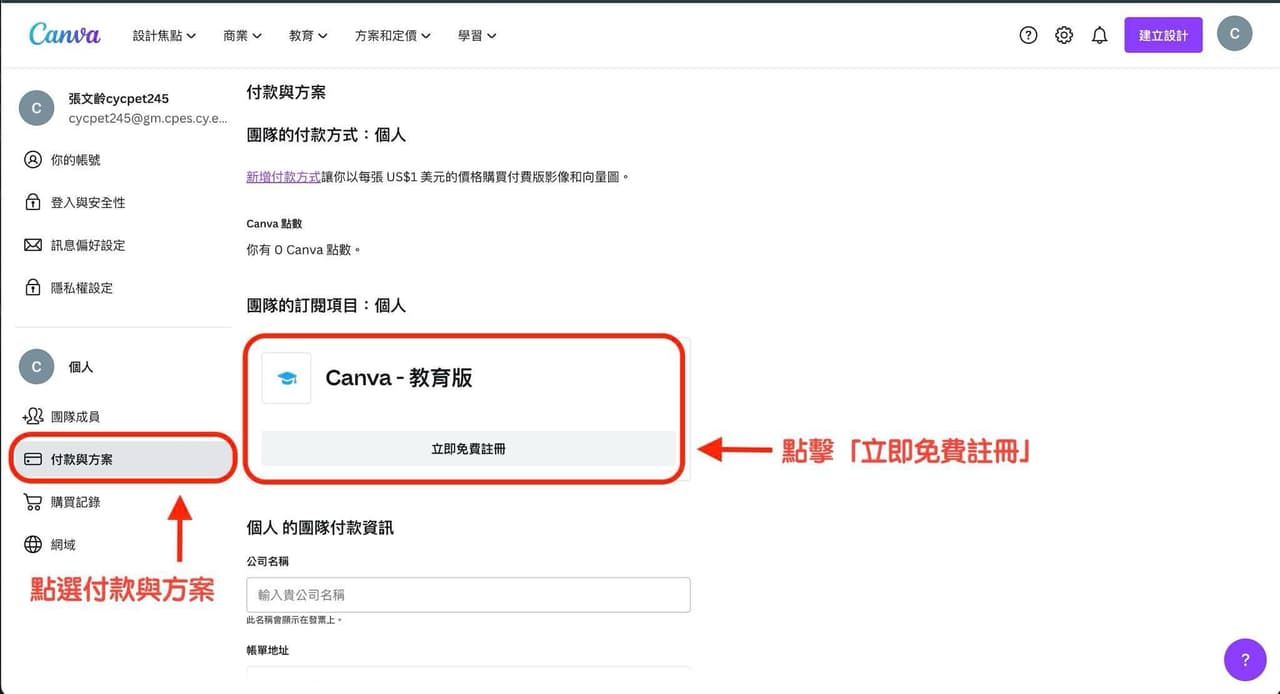This screenshot has height=694, width=1280.
Task: Click the 公司名稱 input field
Action: tap(468, 594)
